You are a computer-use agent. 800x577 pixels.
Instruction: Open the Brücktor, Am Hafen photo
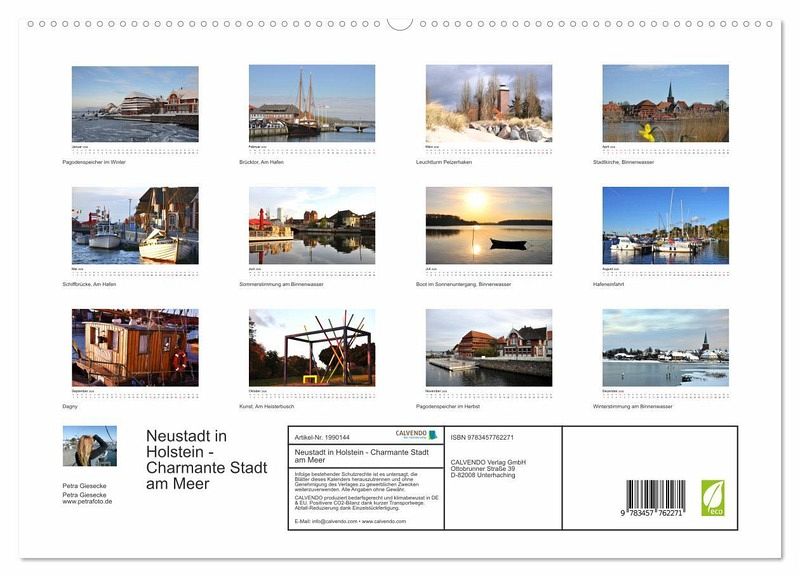312,103
